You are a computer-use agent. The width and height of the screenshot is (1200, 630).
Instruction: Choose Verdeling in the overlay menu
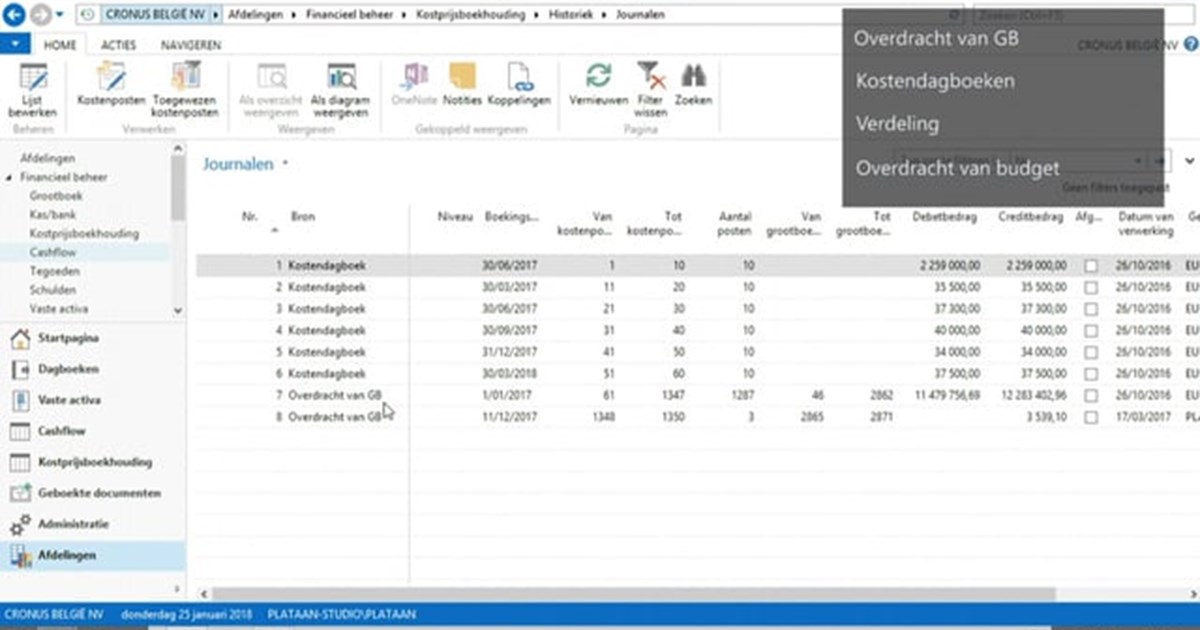[x=897, y=124]
